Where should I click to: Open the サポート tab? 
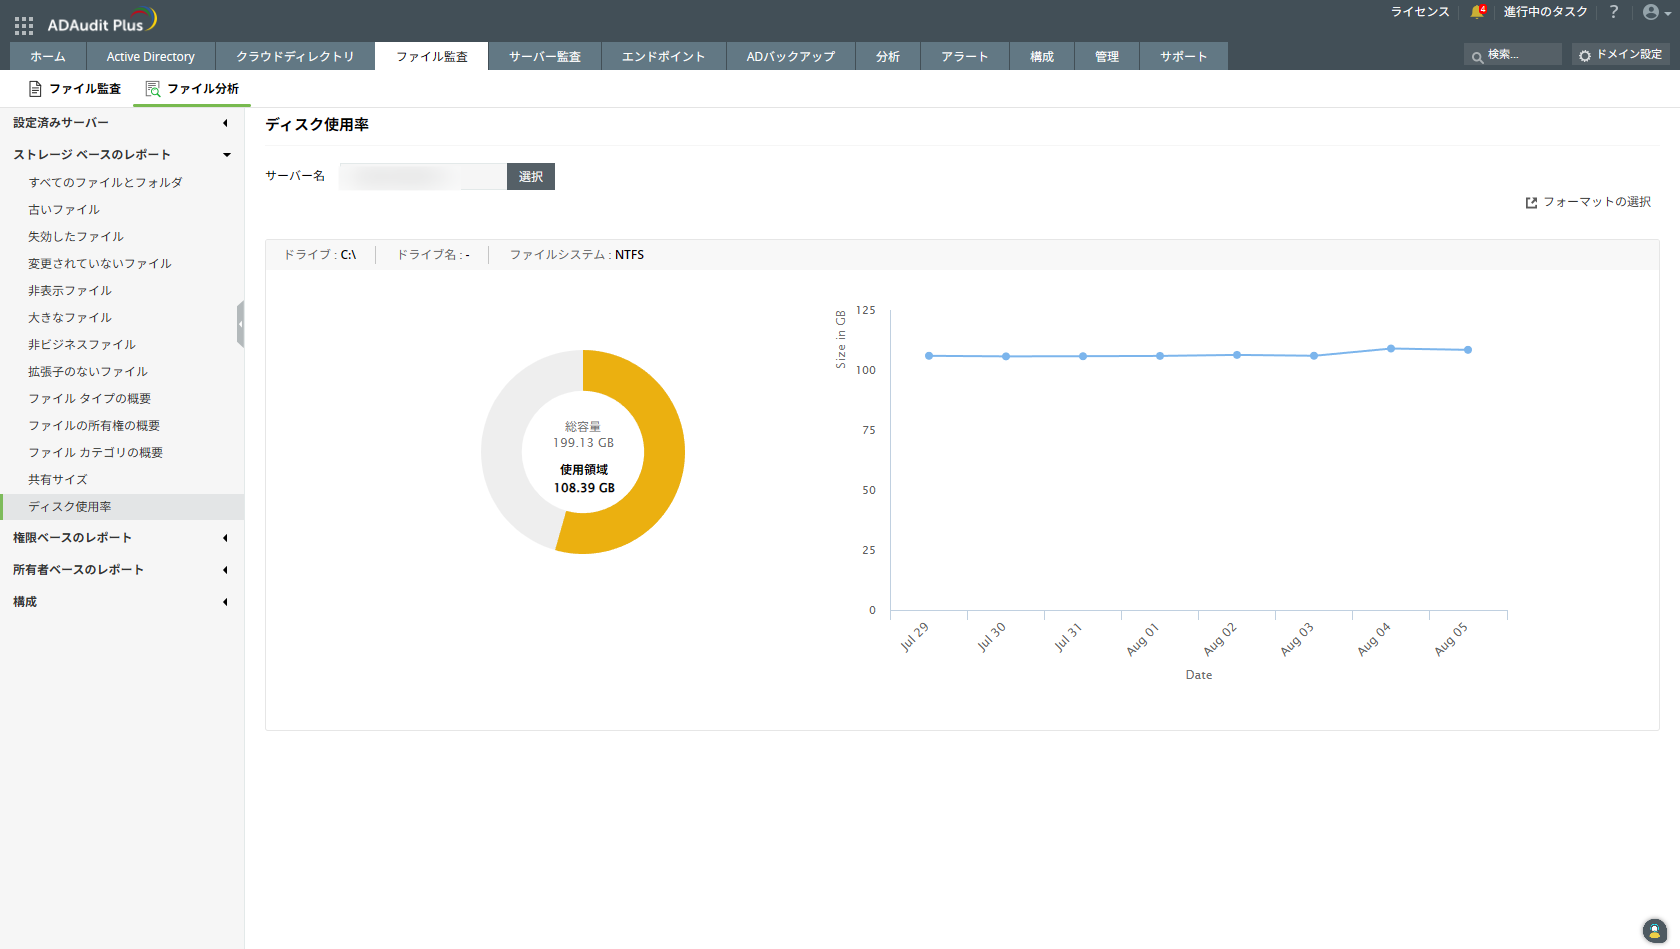point(1184,56)
